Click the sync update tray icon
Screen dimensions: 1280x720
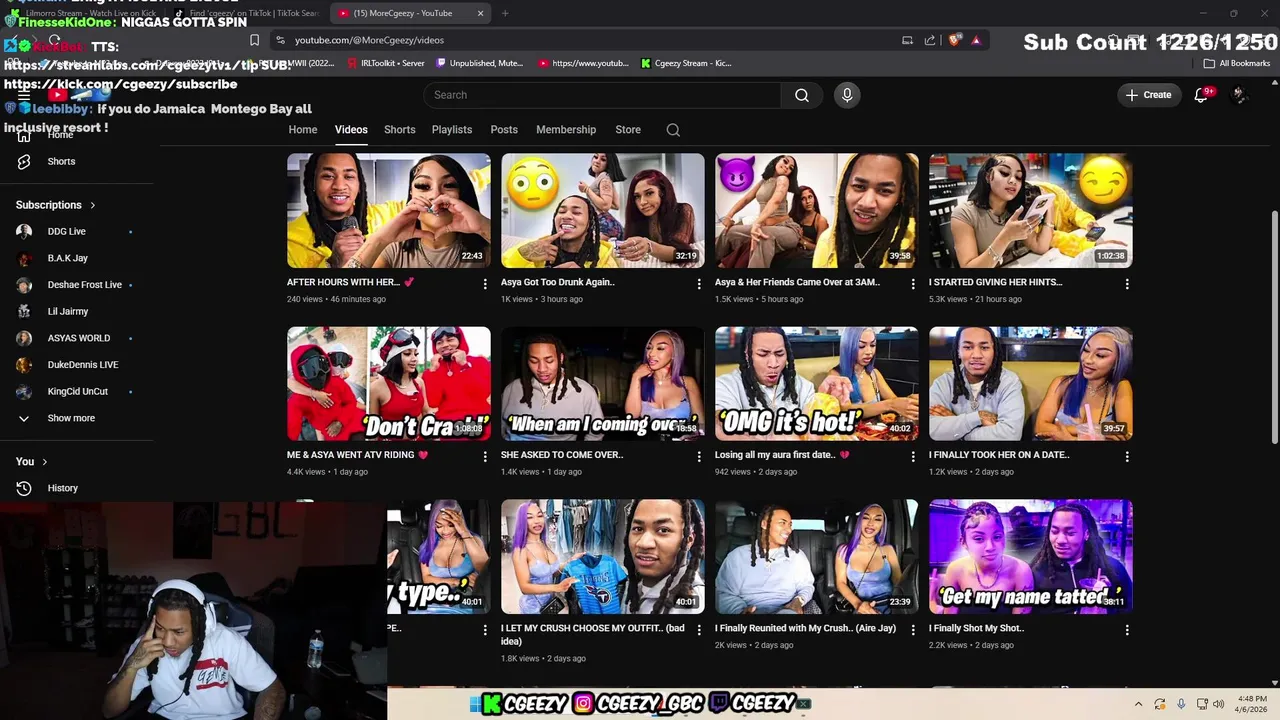coord(1160,704)
